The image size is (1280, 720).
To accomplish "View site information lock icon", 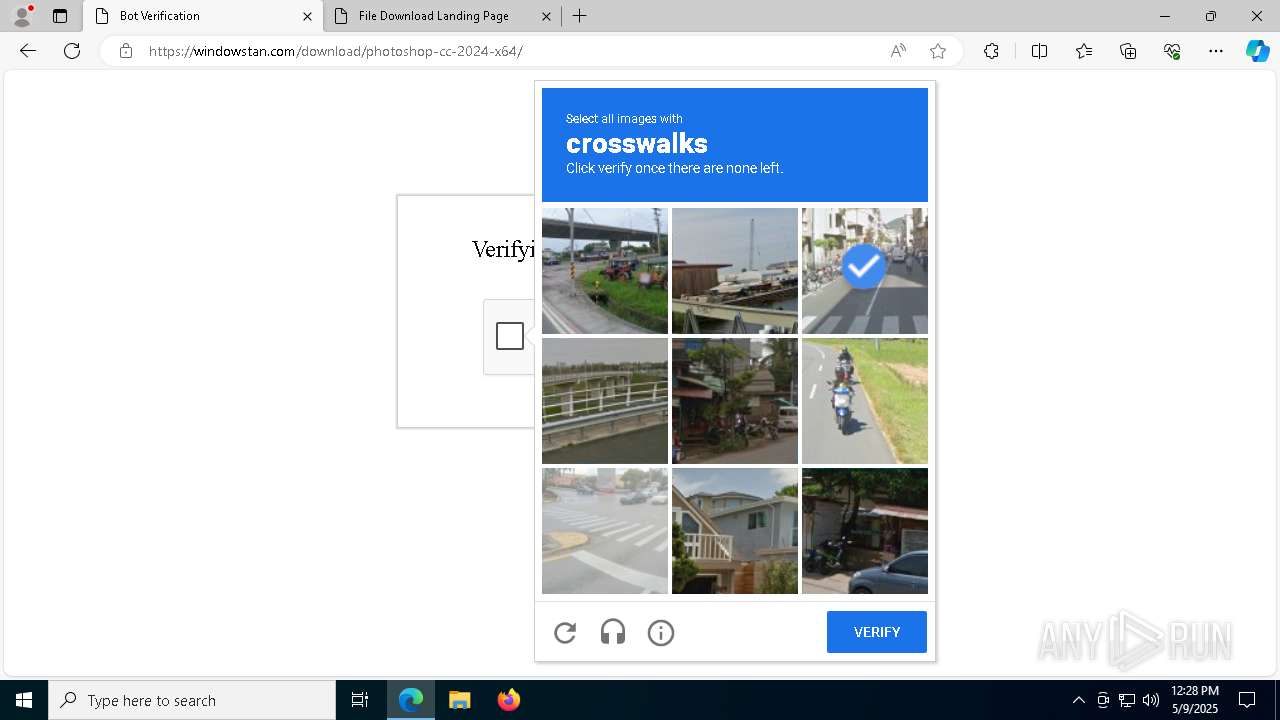I will click(126, 51).
